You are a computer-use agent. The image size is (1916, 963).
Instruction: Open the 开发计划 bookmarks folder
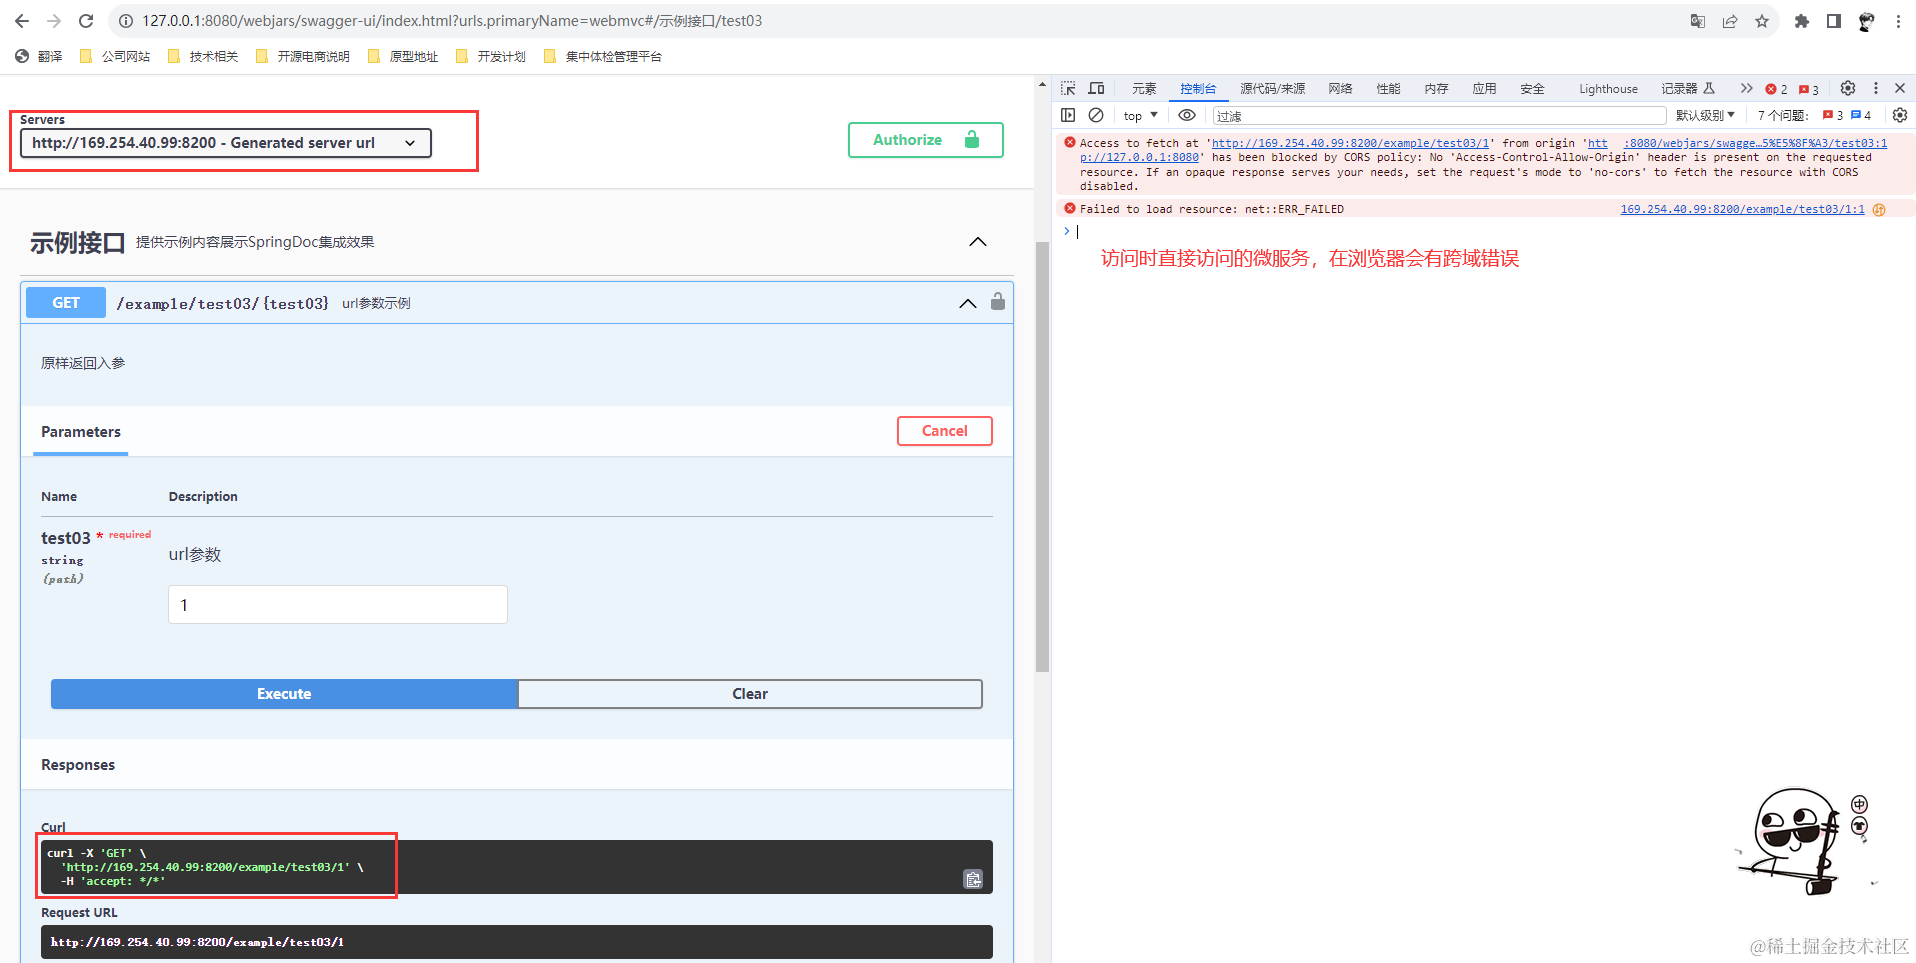[491, 57]
